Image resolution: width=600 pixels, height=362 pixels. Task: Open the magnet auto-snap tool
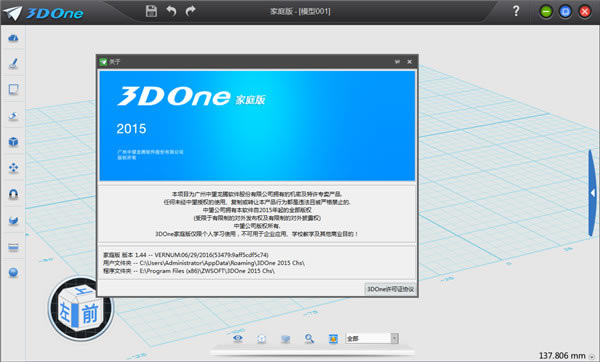click(x=13, y=194)
